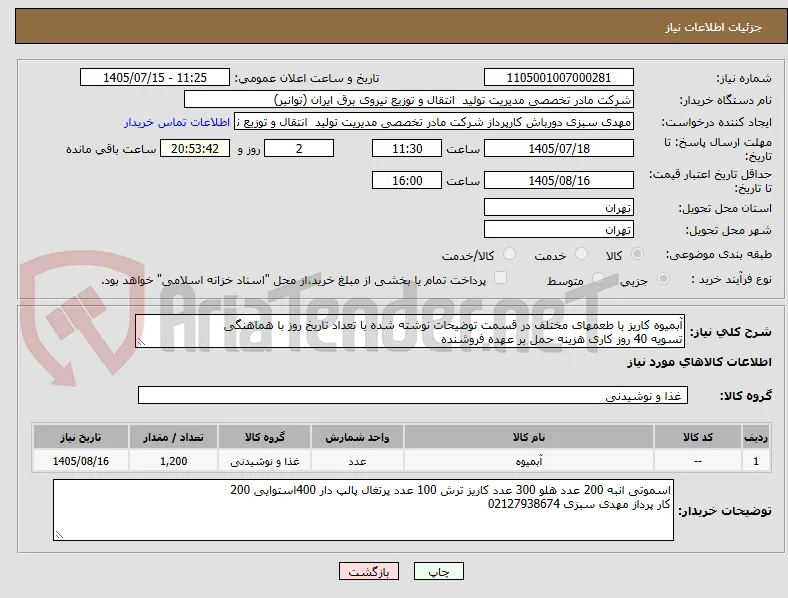Click the نام کالا column header

coord(529,437)
